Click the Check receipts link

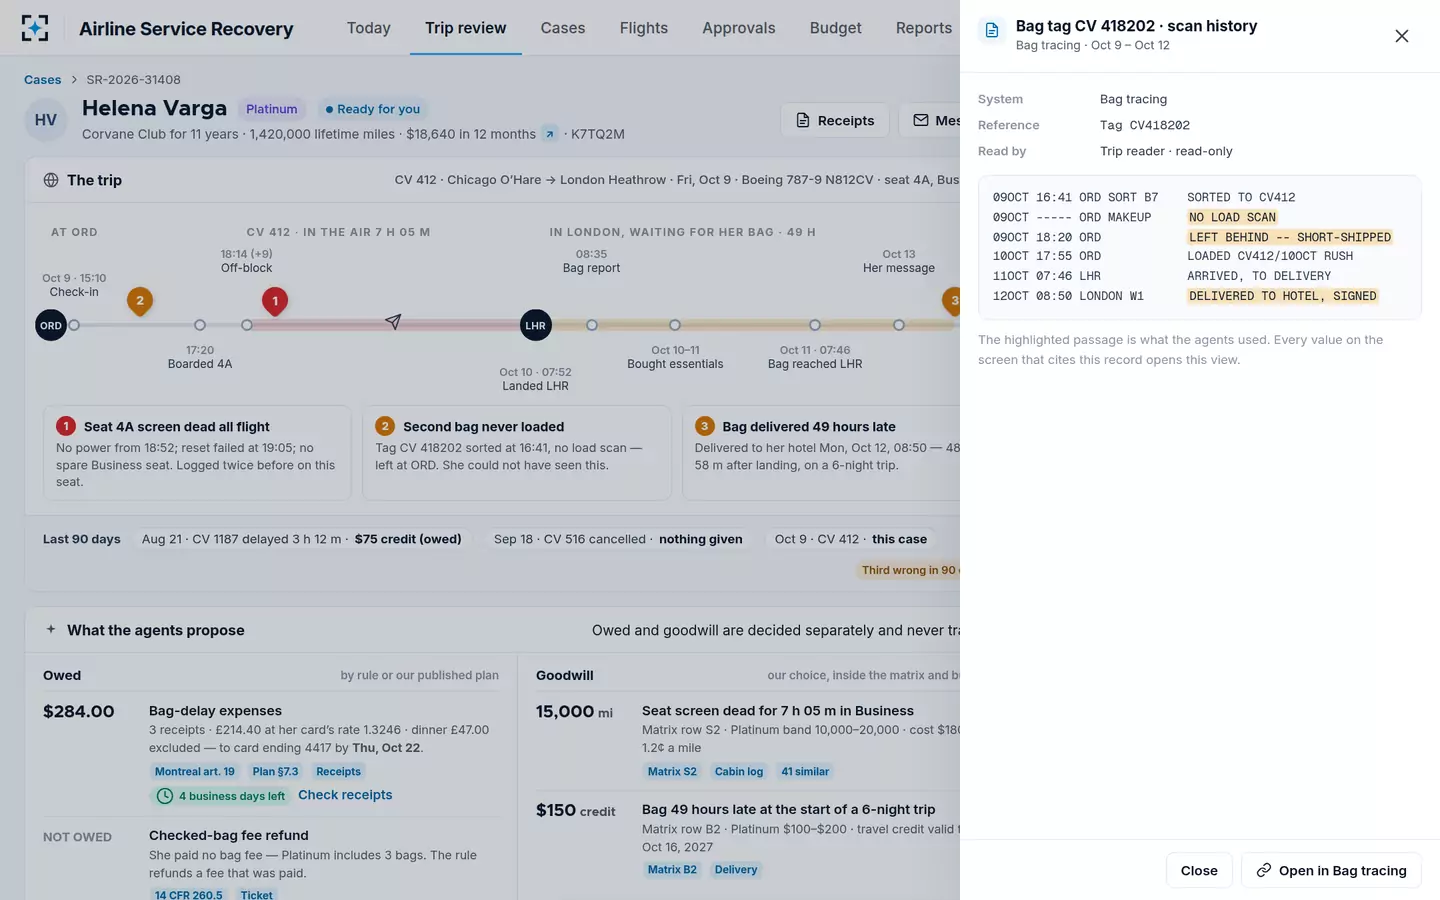click(x=345, y=795)
